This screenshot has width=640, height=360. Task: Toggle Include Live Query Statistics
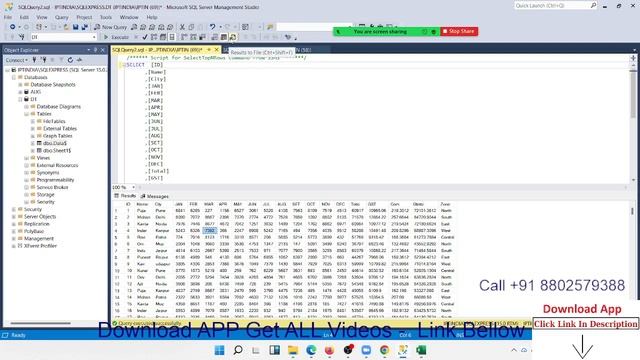pyautogui.click(x=193, y=37)
